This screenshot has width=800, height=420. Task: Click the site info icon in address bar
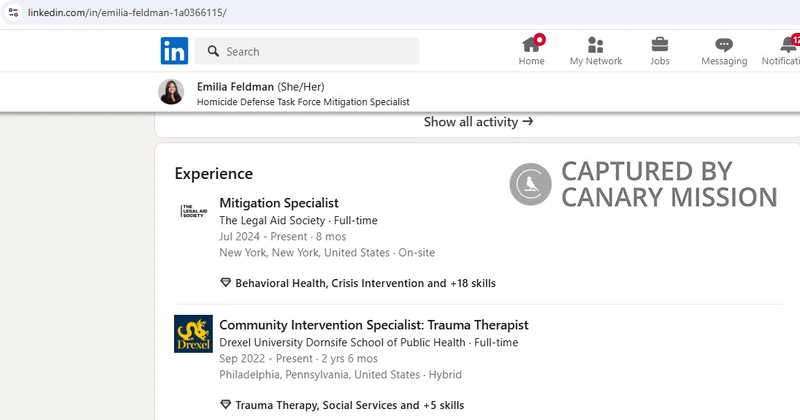(x=13, y=12)
